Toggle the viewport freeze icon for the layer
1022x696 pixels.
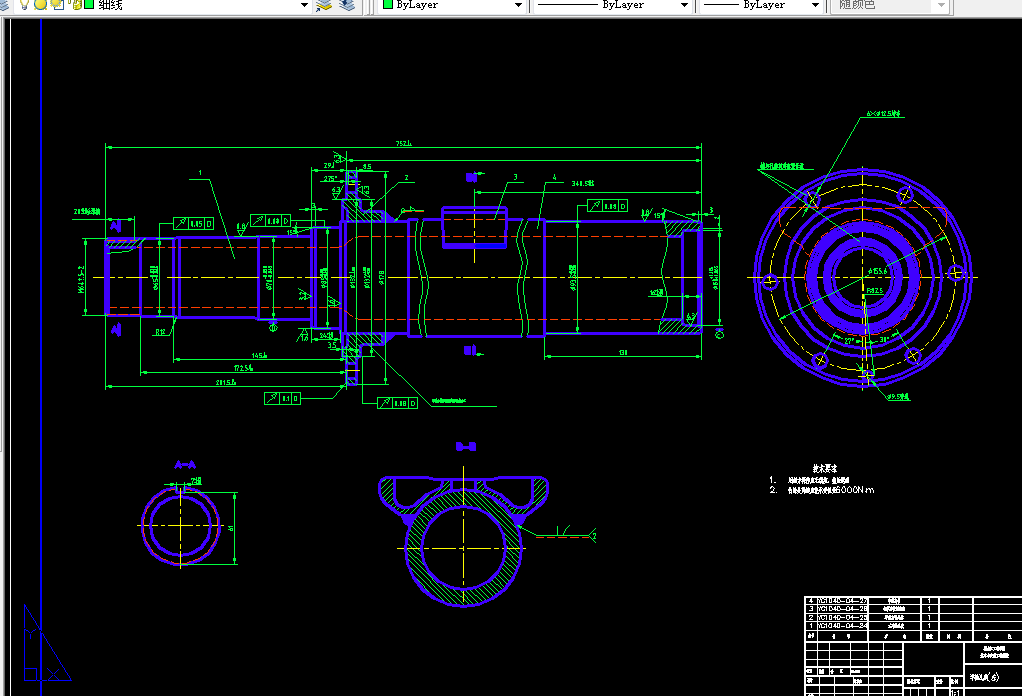coord(57,5)
